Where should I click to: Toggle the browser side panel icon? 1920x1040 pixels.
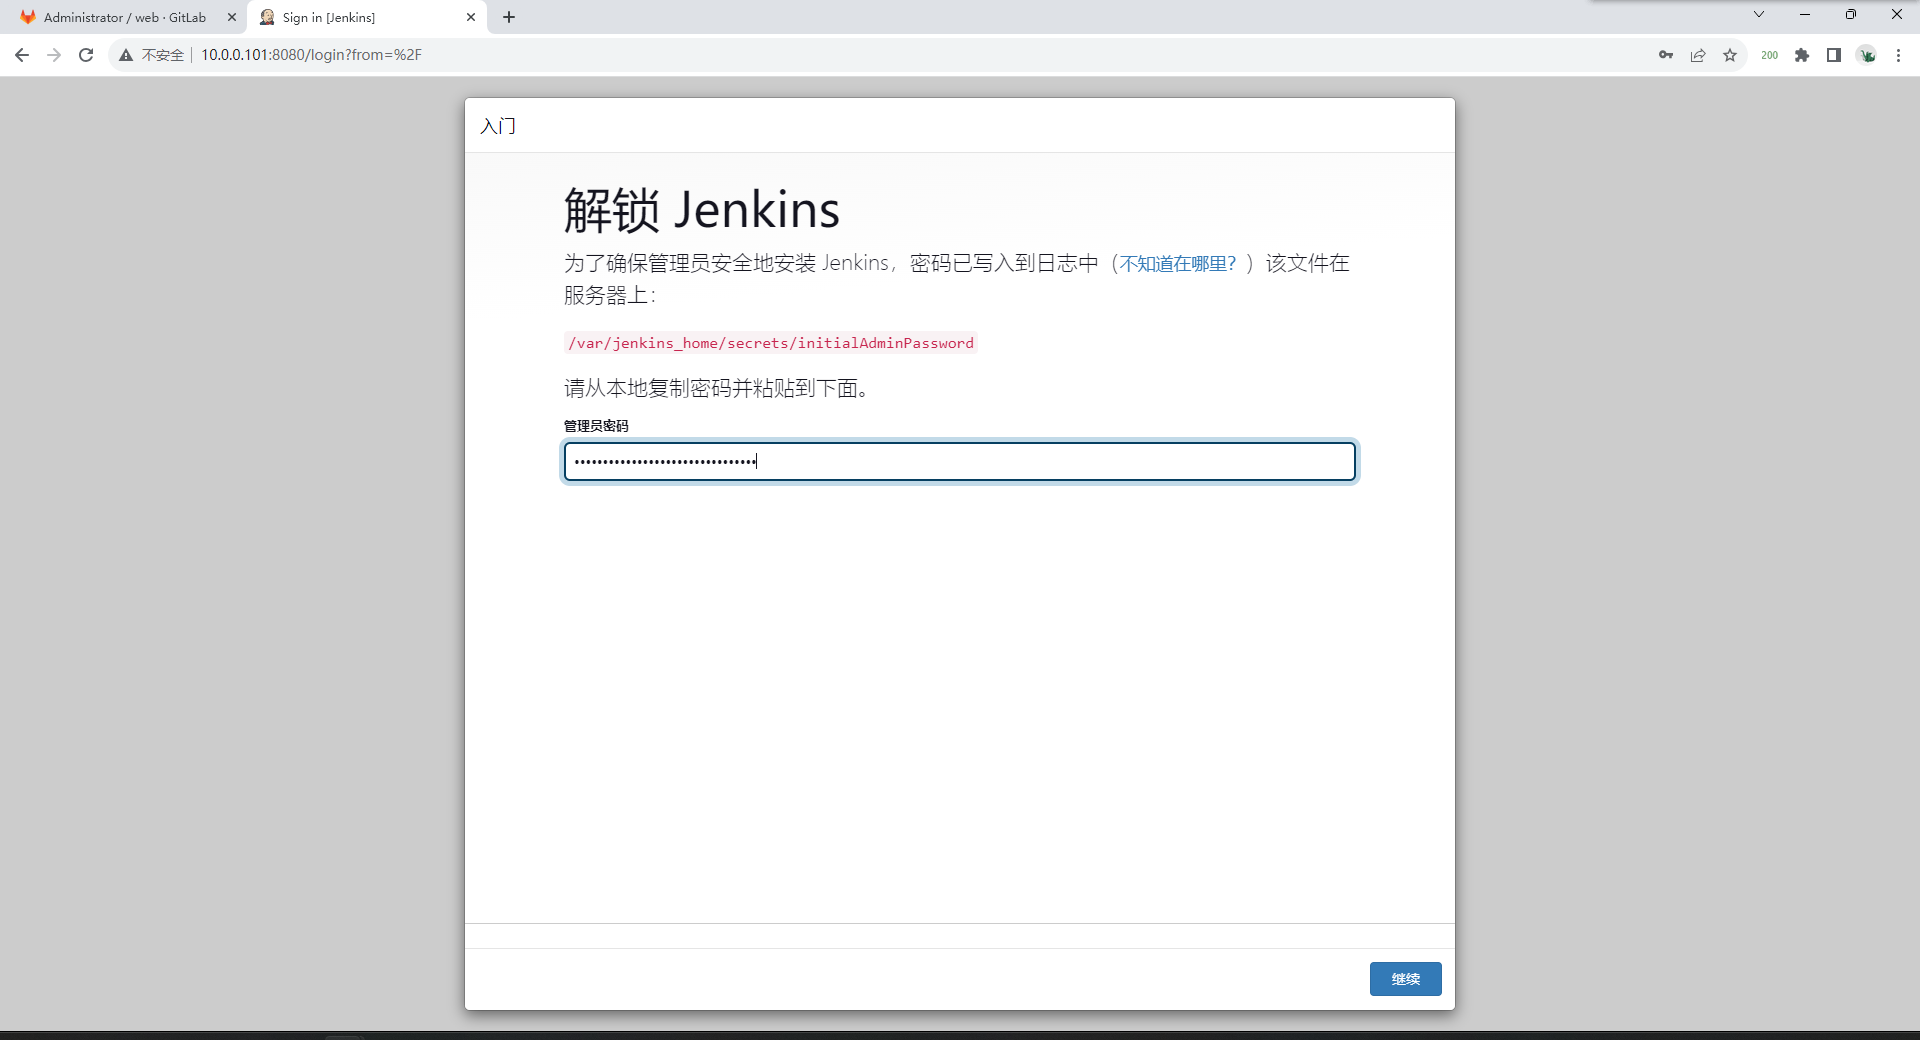tap(1834, 55)
